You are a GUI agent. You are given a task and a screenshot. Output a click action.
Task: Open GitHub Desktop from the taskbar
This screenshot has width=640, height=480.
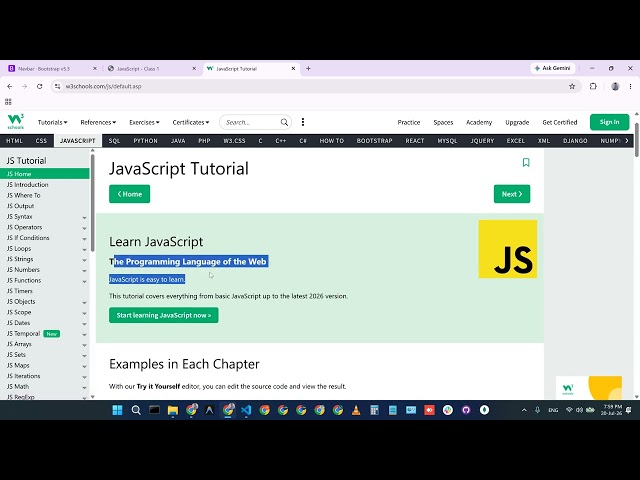coord(466,410)
